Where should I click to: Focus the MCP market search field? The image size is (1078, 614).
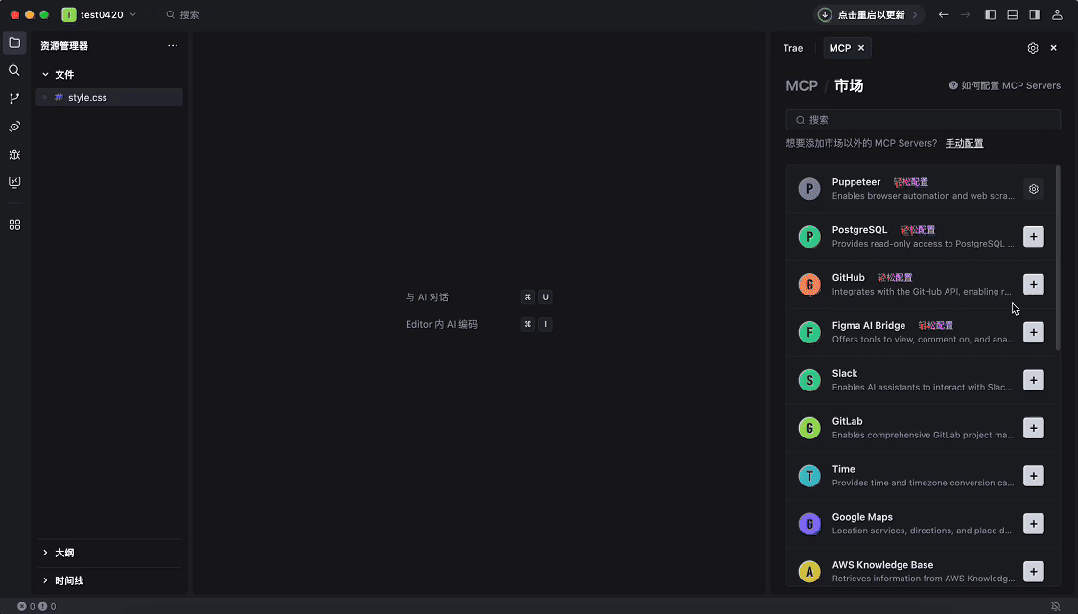coord(923,120)
